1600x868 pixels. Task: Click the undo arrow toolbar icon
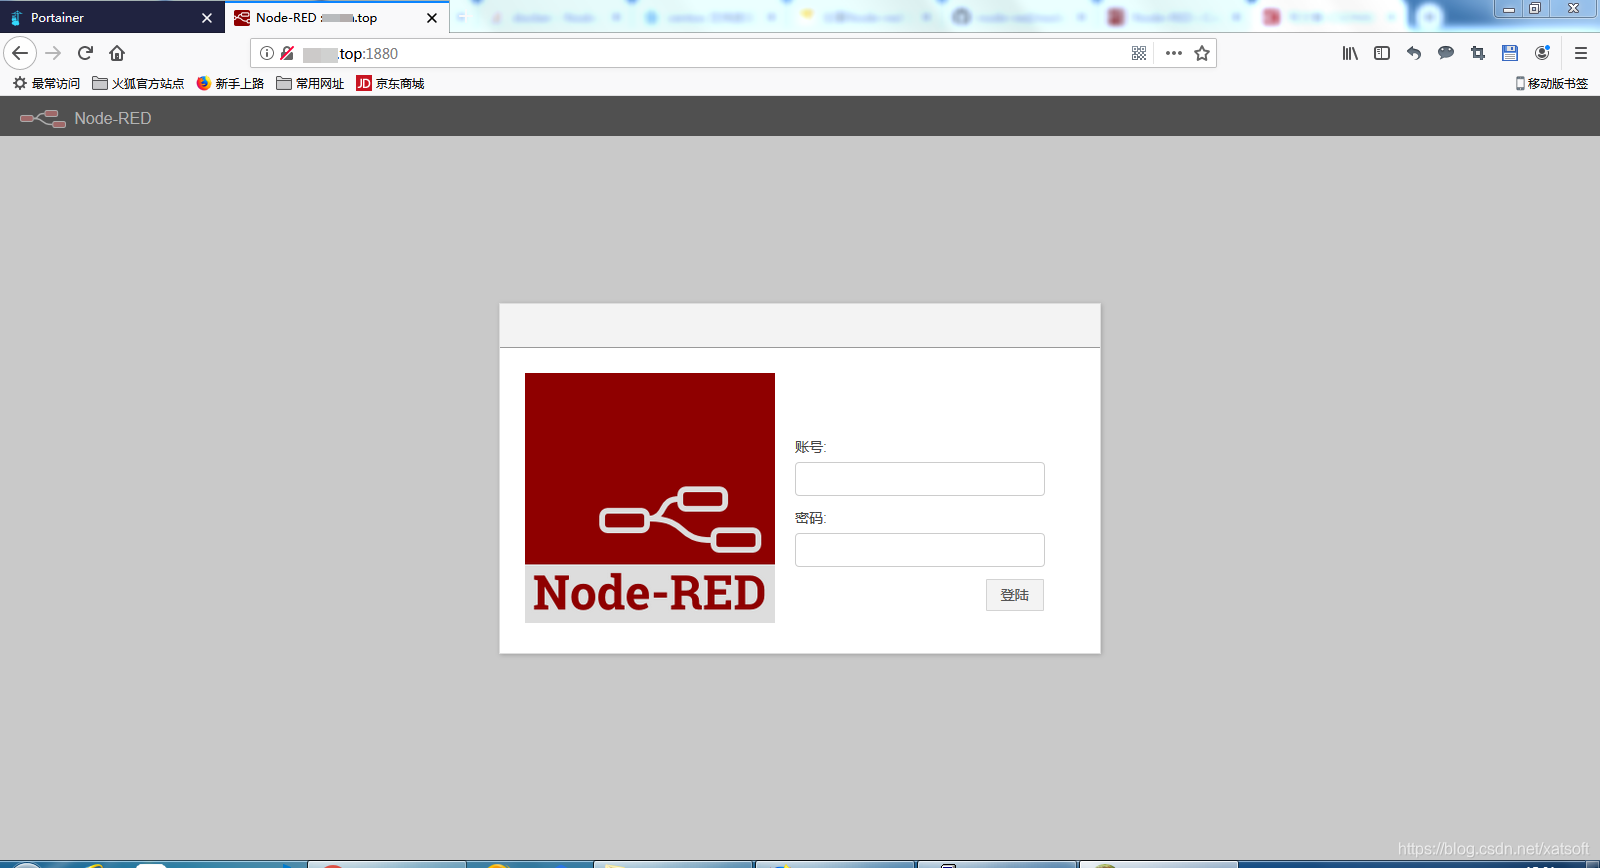[x=1414, y=53]
